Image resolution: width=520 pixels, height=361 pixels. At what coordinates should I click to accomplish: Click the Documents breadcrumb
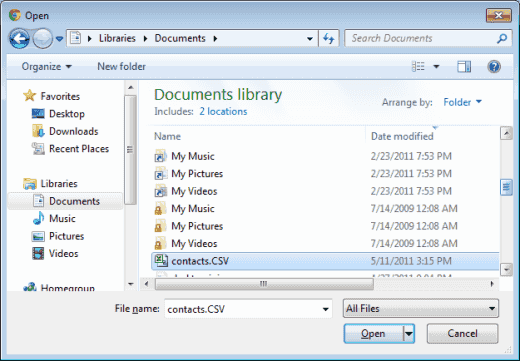click(180, 38)
